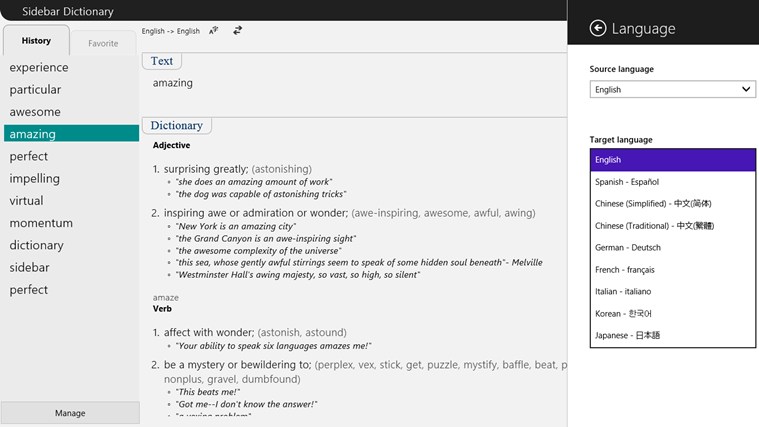This screenshot has width=759, height=427.
Task: Click the Text input area with 'amazing'
Action: pos(350,84)
